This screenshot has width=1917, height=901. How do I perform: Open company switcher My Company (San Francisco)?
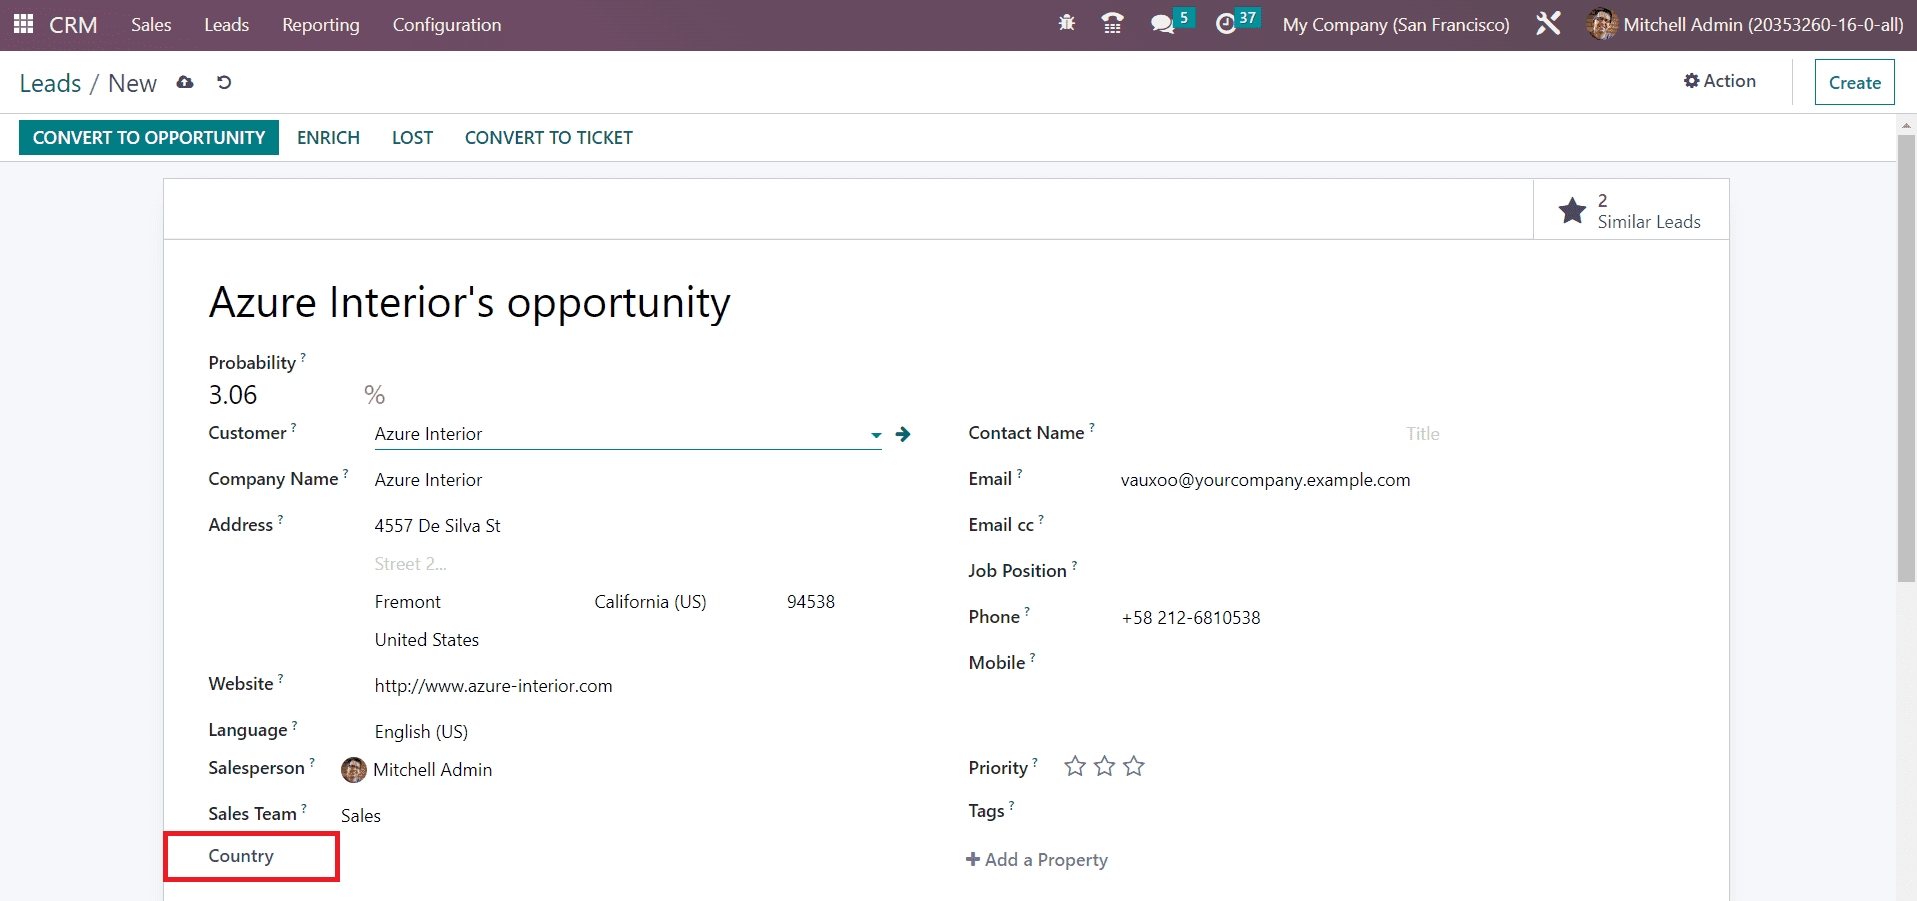click(1396, 25)
